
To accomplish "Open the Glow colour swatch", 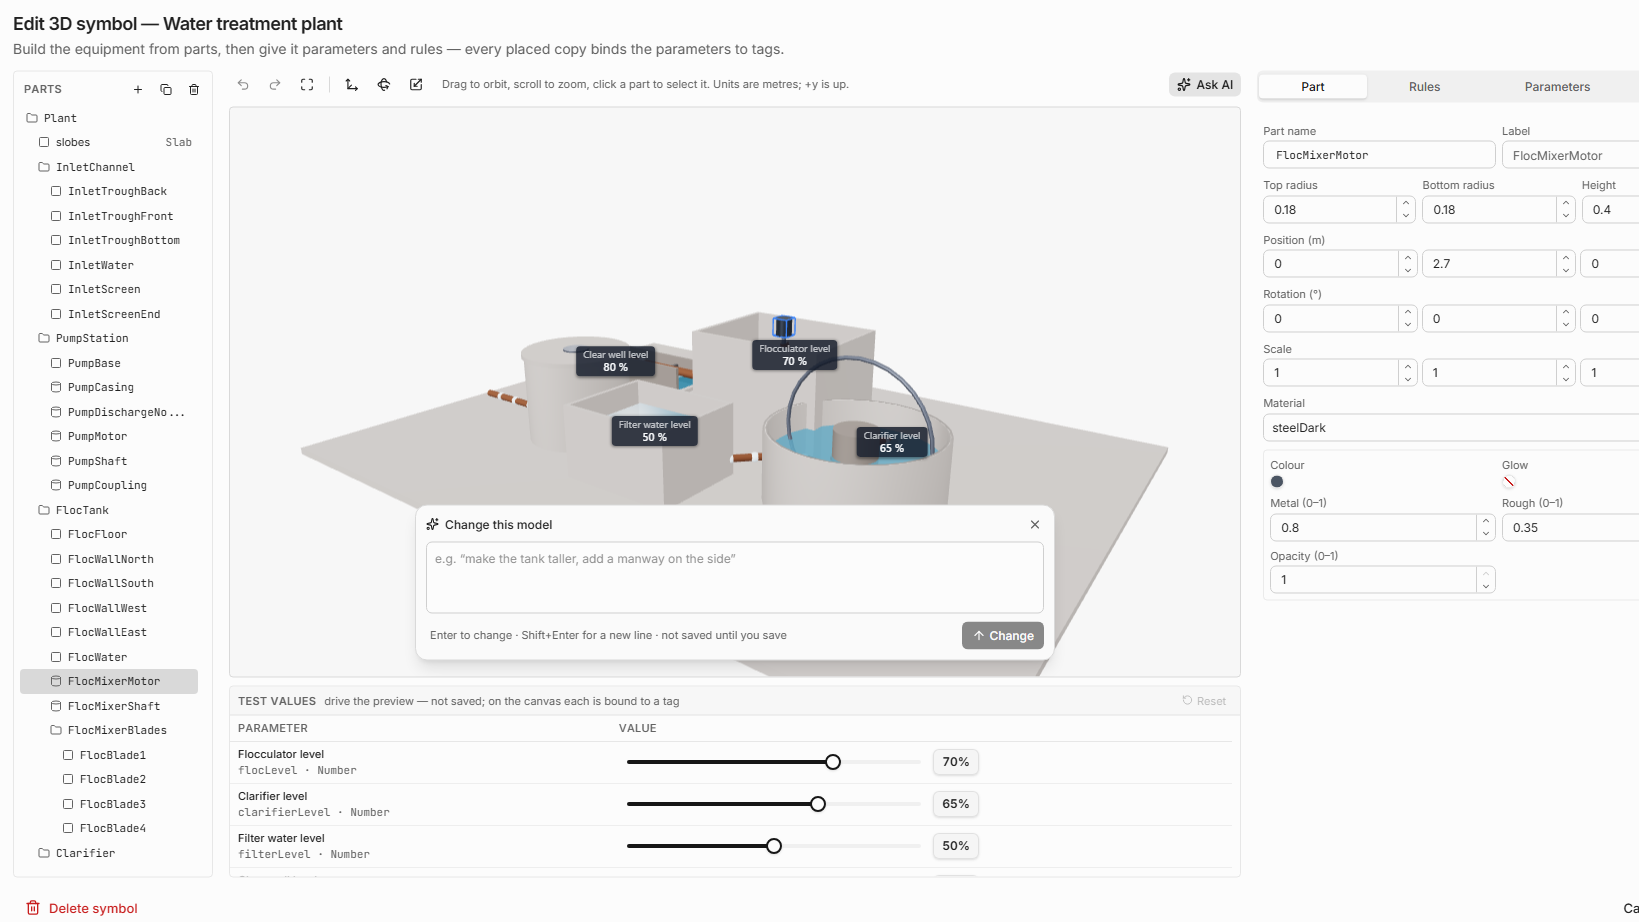I will point(1509,482).
